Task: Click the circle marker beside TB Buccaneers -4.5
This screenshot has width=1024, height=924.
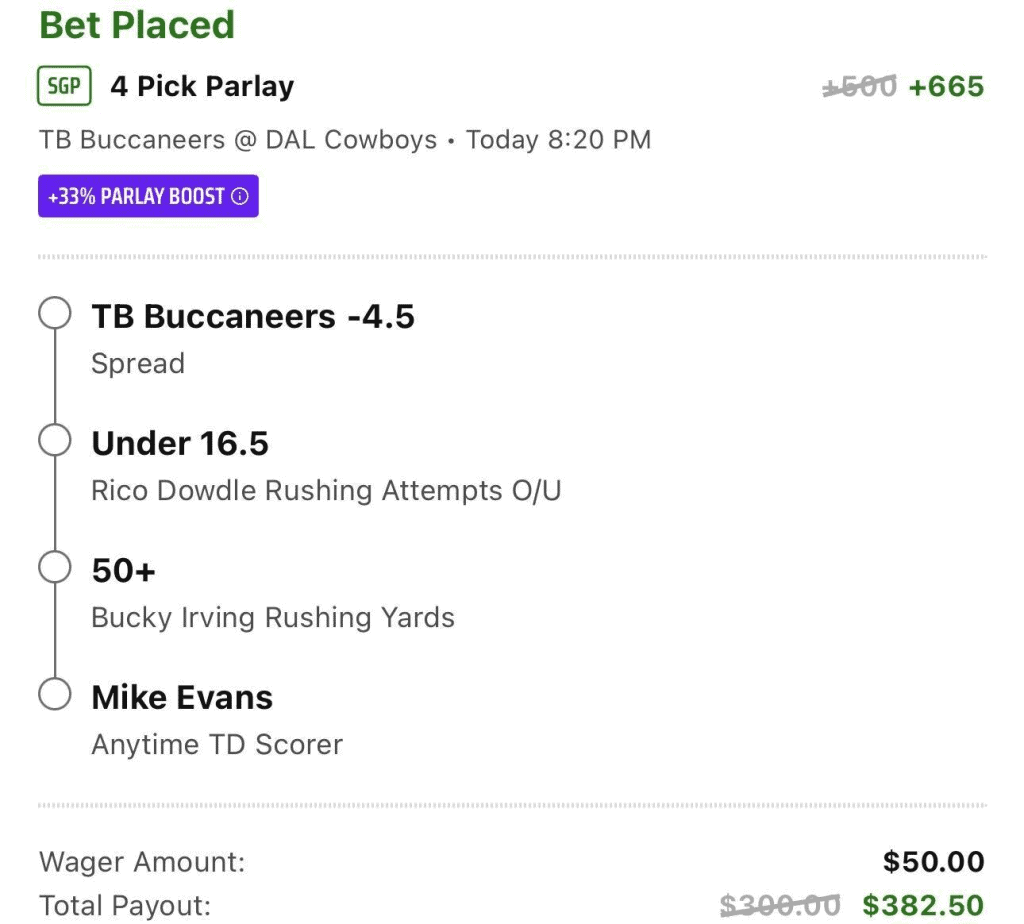Action: click(x=54, y=314)
